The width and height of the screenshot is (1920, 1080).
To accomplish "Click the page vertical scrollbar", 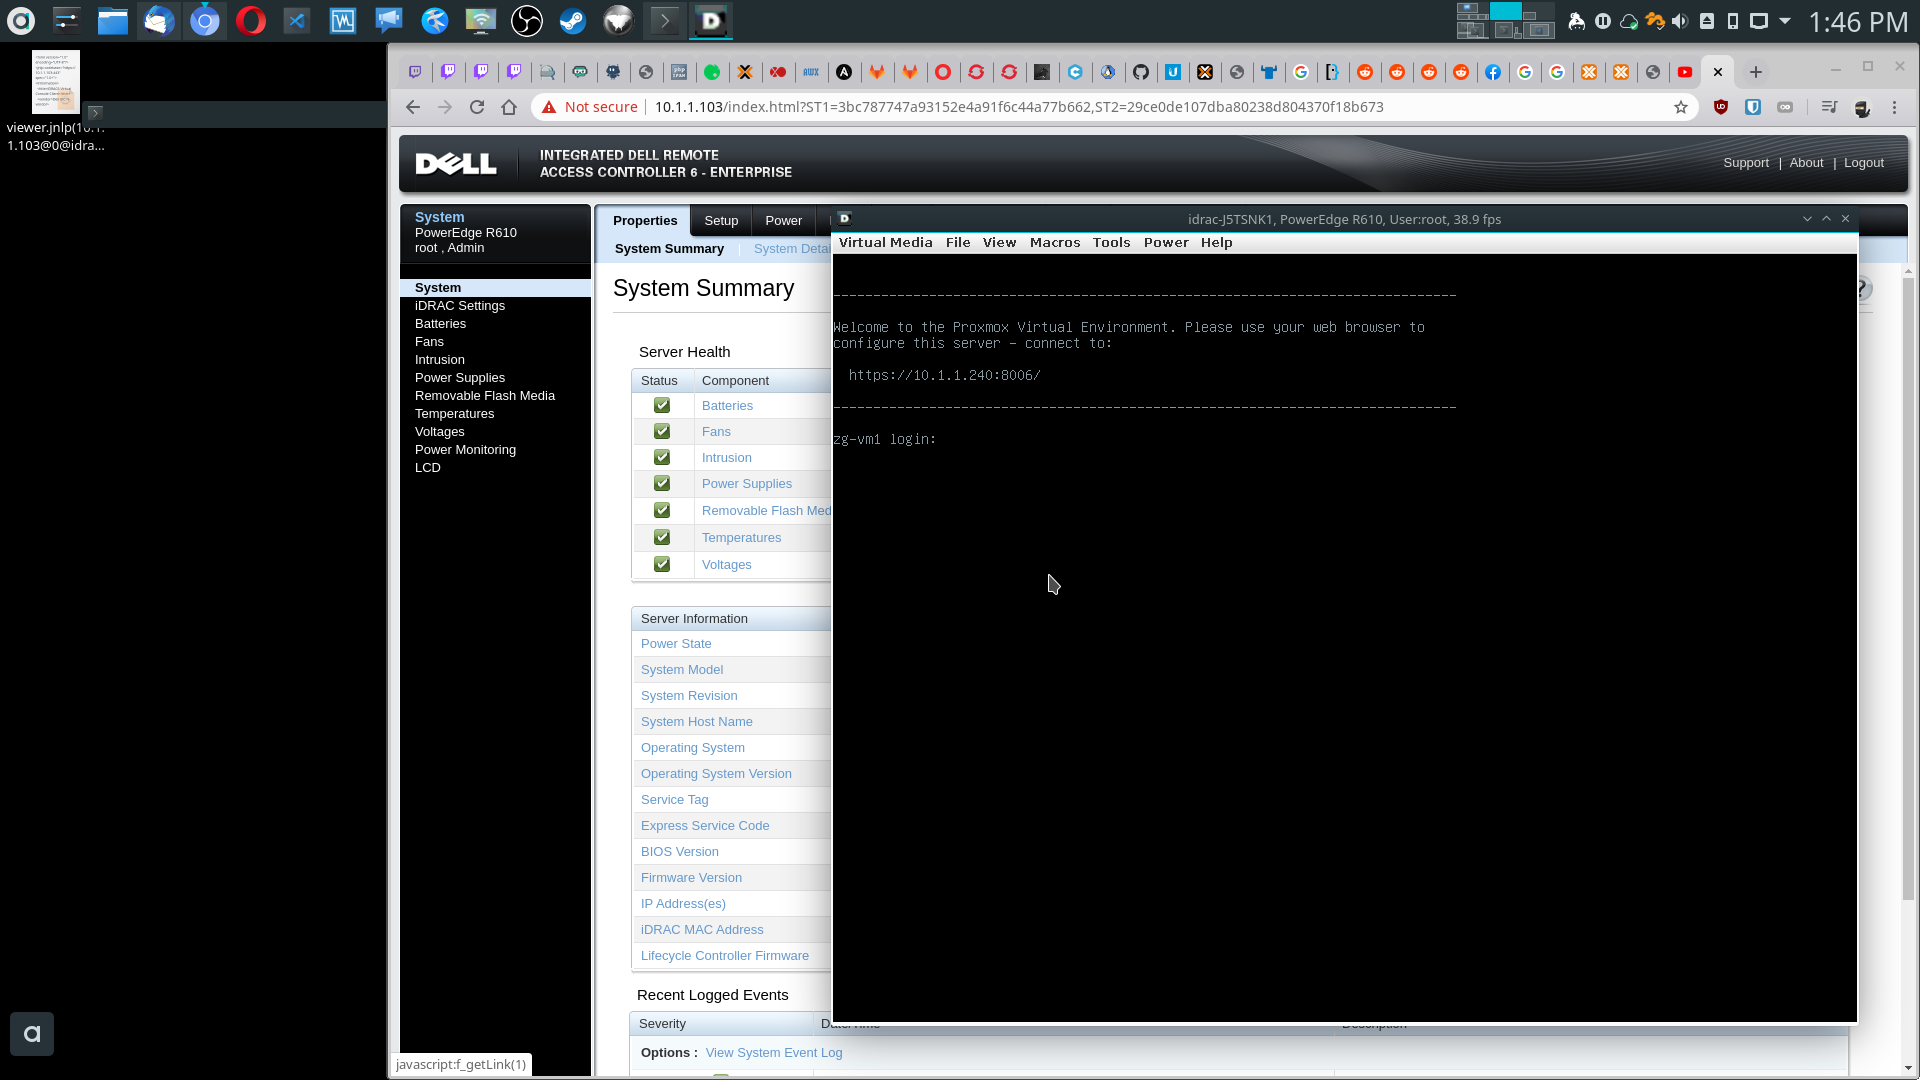I will (x=1908, y=590).
